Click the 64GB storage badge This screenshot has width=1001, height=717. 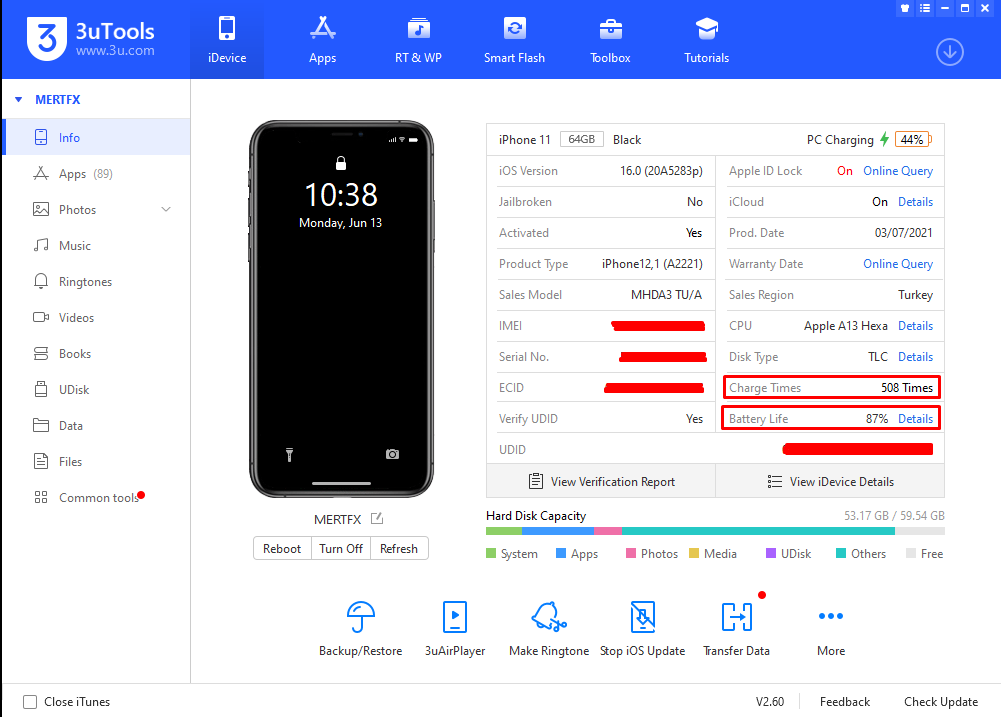click(x=582, y=139)
